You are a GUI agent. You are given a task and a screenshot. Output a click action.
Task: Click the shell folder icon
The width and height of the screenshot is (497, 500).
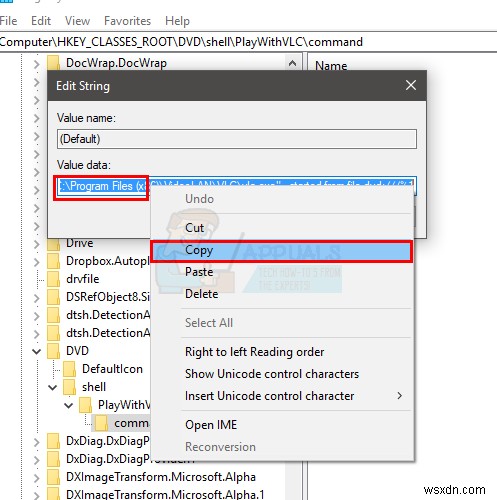coord(70,387)
